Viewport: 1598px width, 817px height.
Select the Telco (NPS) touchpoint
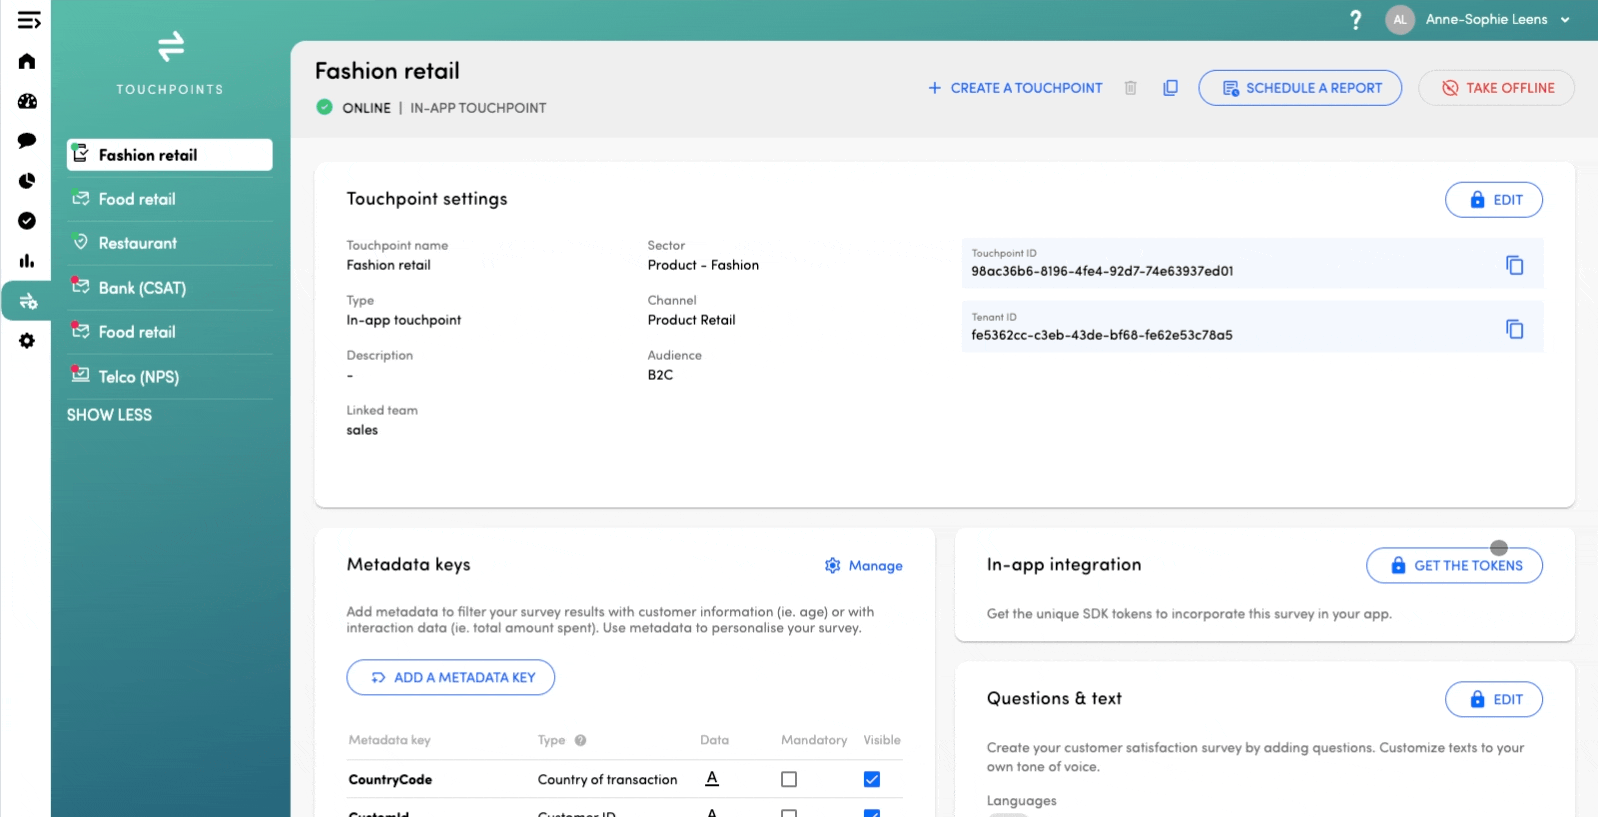click(x=138, y=377)
